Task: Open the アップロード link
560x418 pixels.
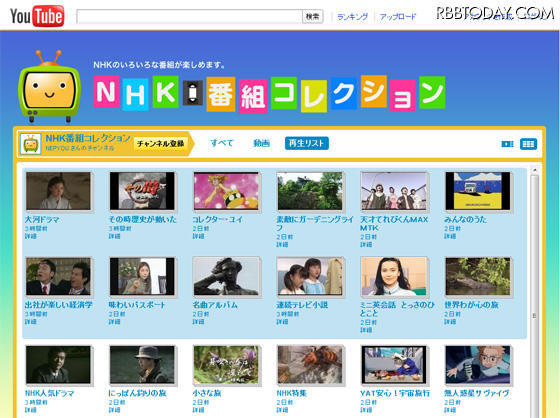Action: [398, 16]
